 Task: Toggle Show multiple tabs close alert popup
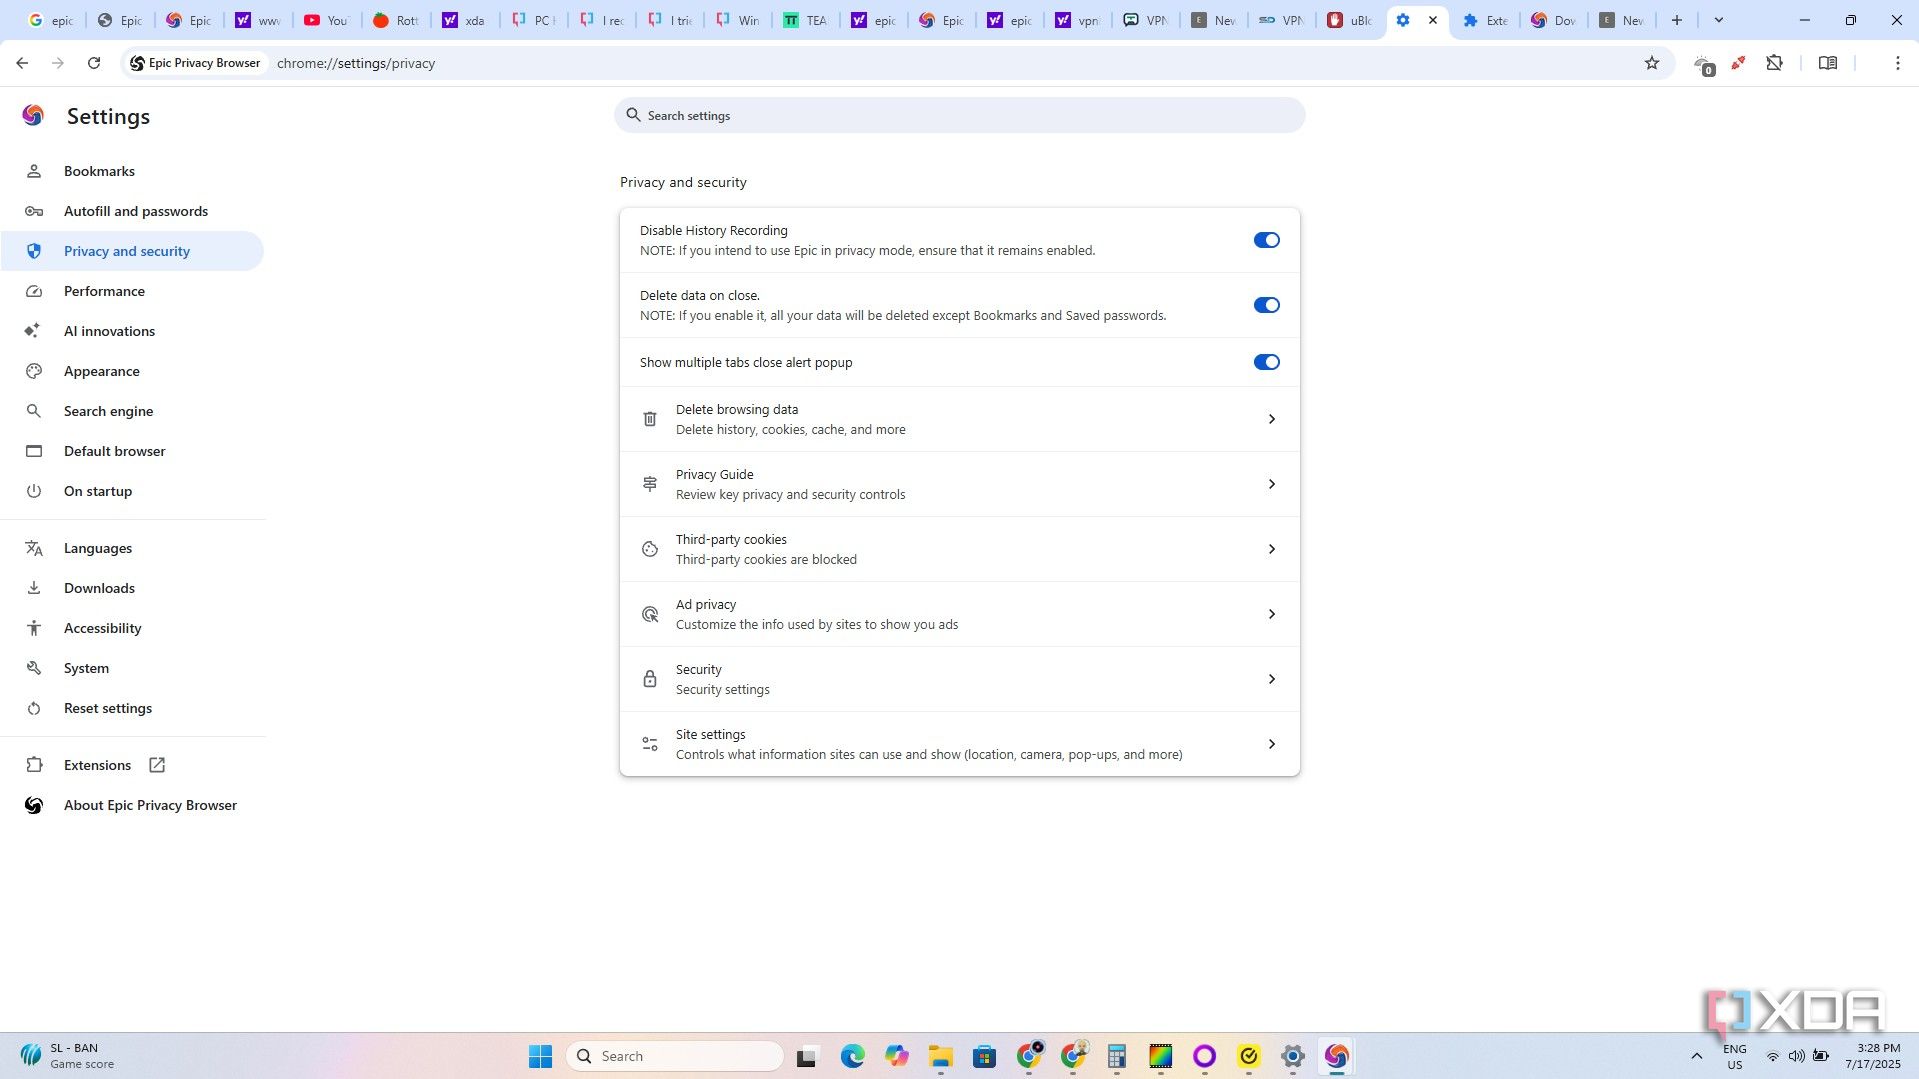1266,362
